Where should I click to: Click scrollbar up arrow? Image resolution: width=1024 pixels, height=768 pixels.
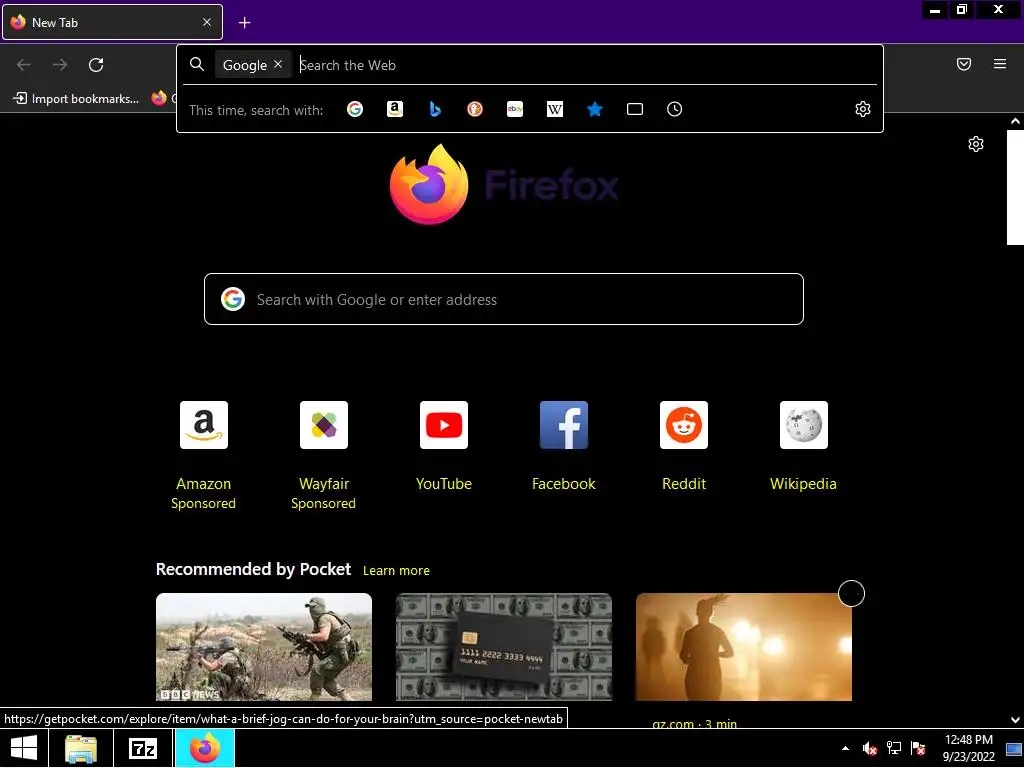(x=1015, y=121)
